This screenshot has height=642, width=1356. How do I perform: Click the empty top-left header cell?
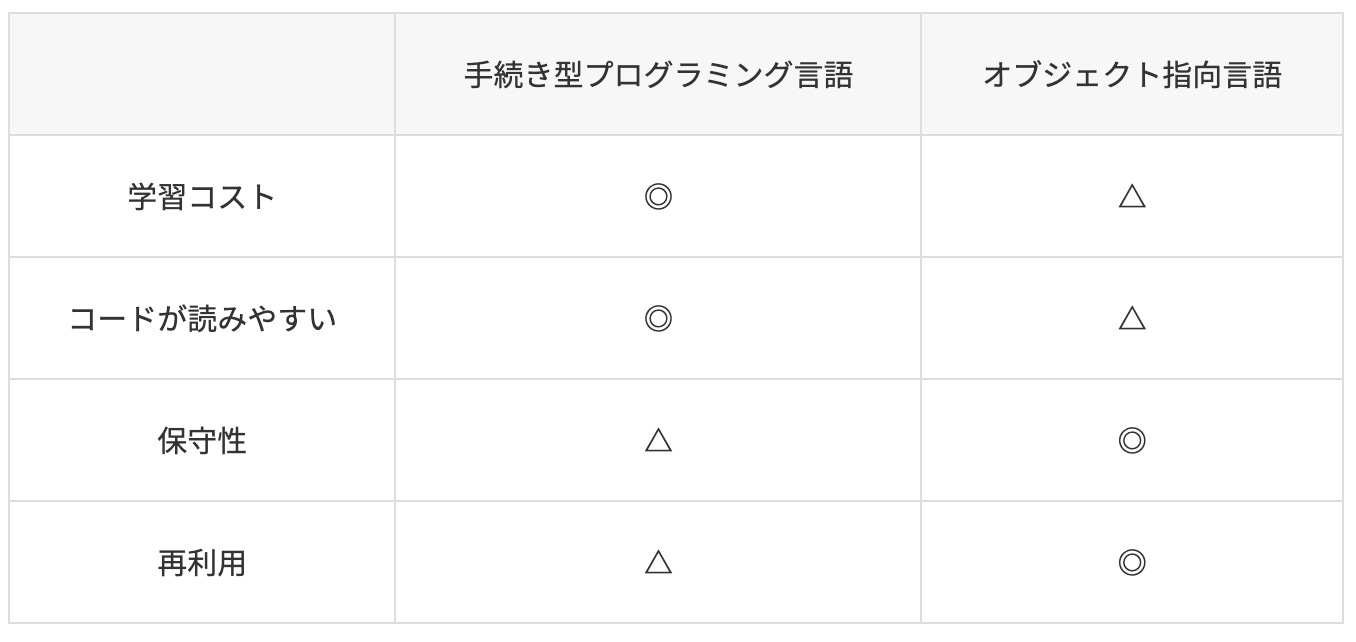coord(202,74)
